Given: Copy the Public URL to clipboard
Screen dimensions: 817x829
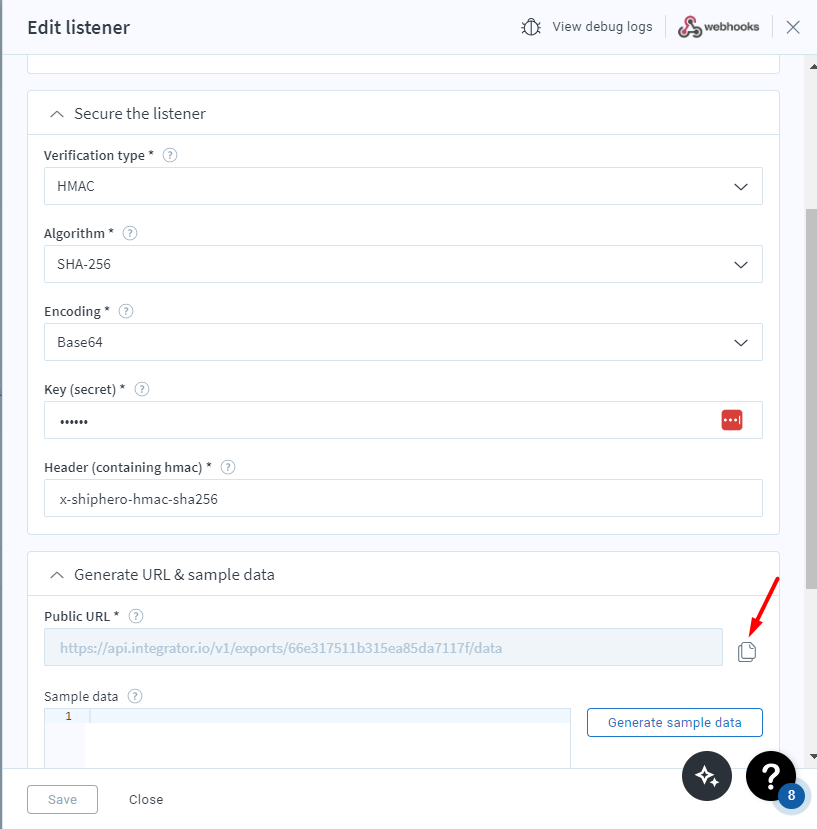Looking at the screenshot, I should click(x=747, y=652).
